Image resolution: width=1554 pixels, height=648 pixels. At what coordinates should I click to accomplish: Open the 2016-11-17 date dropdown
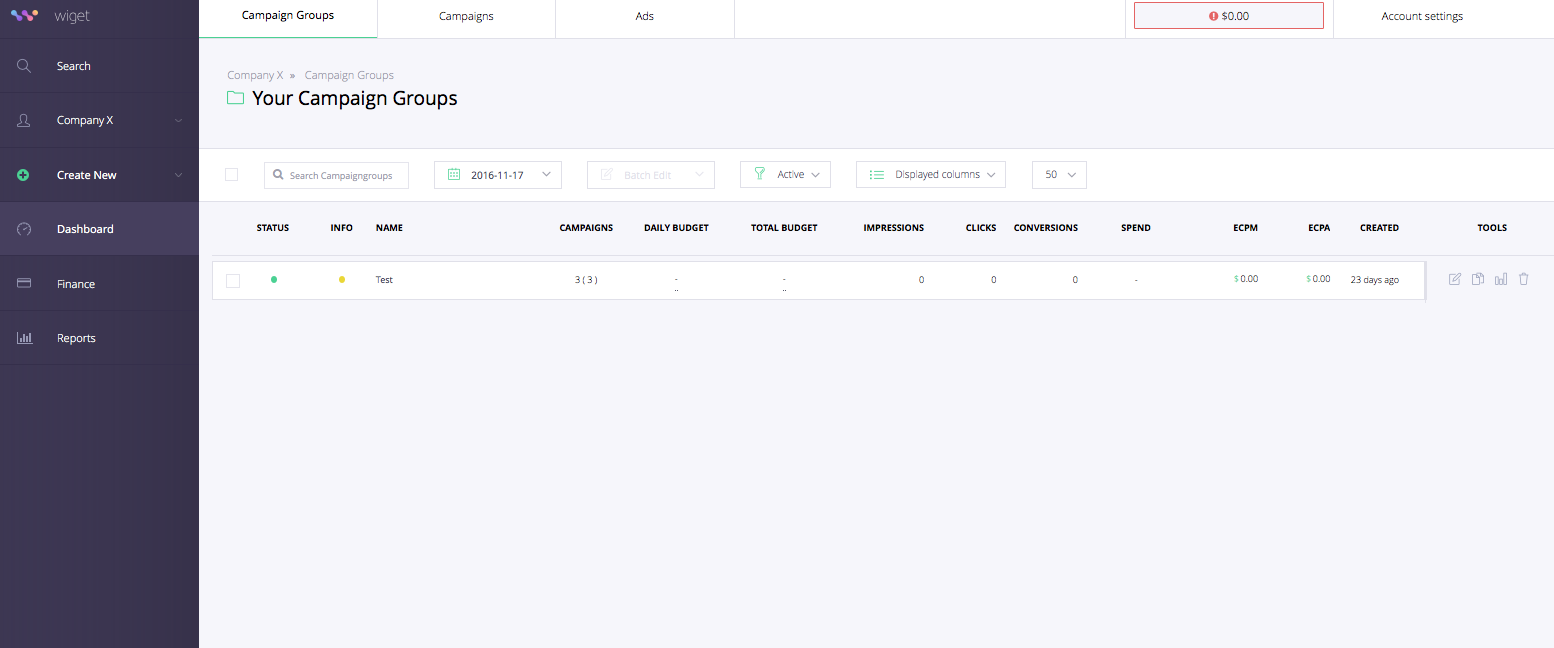498,175
